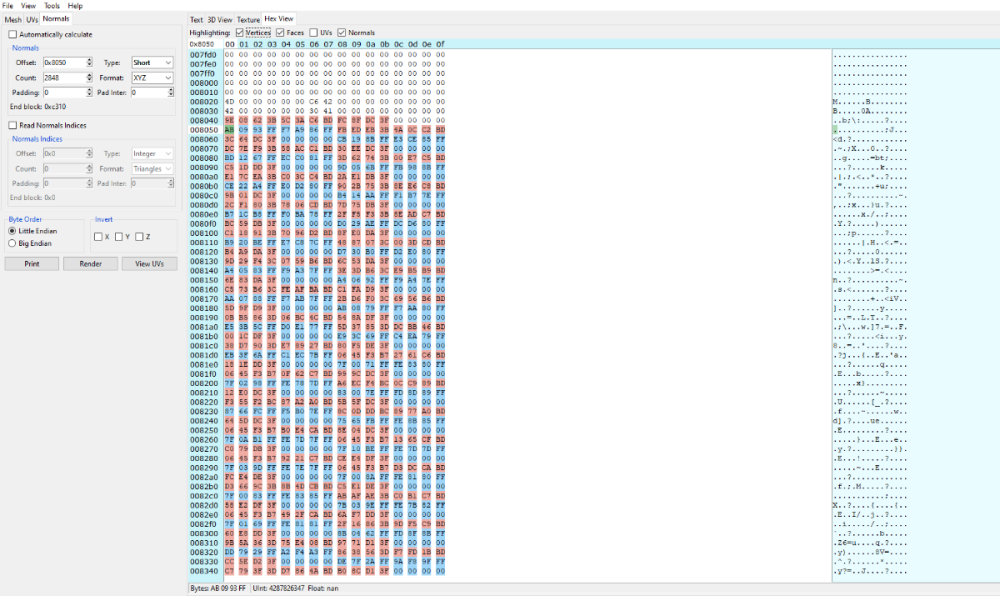
Task: Click the Offset field containing 0x8050
Action: [x=60, y=62]
